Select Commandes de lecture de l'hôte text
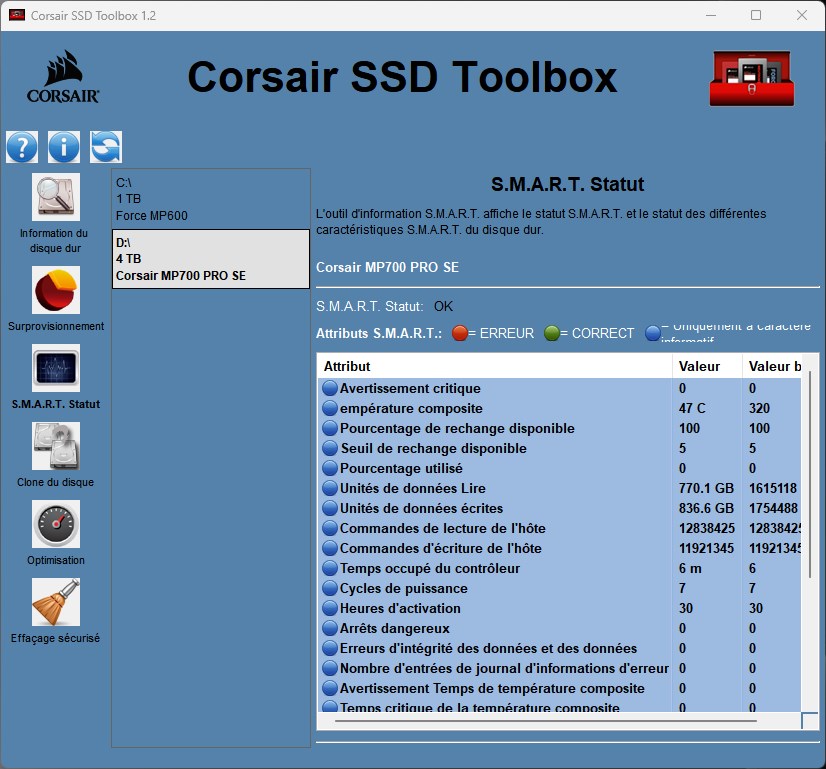The image size is (826, 769). [x=442, y=528]
